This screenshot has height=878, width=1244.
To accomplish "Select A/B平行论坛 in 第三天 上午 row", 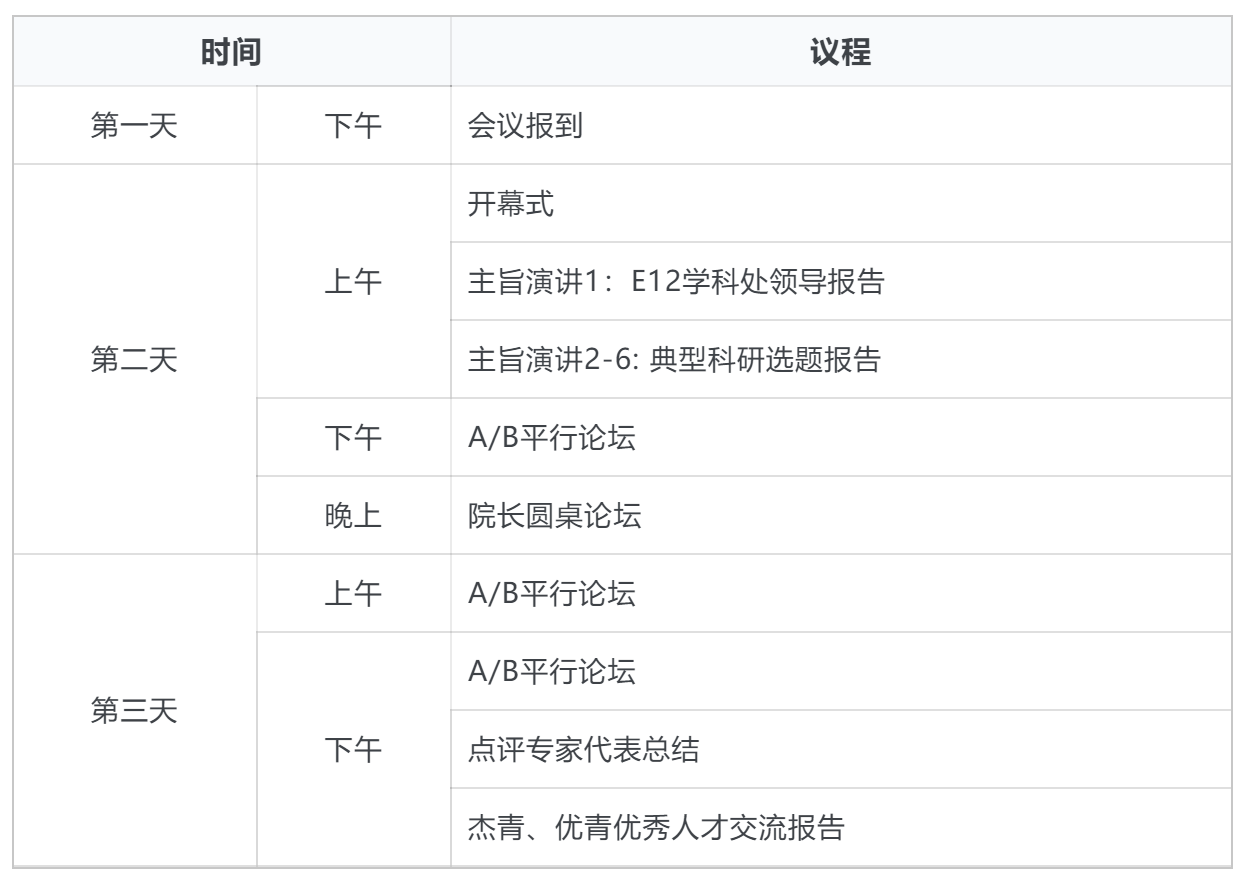I will (x=552, y=593).
